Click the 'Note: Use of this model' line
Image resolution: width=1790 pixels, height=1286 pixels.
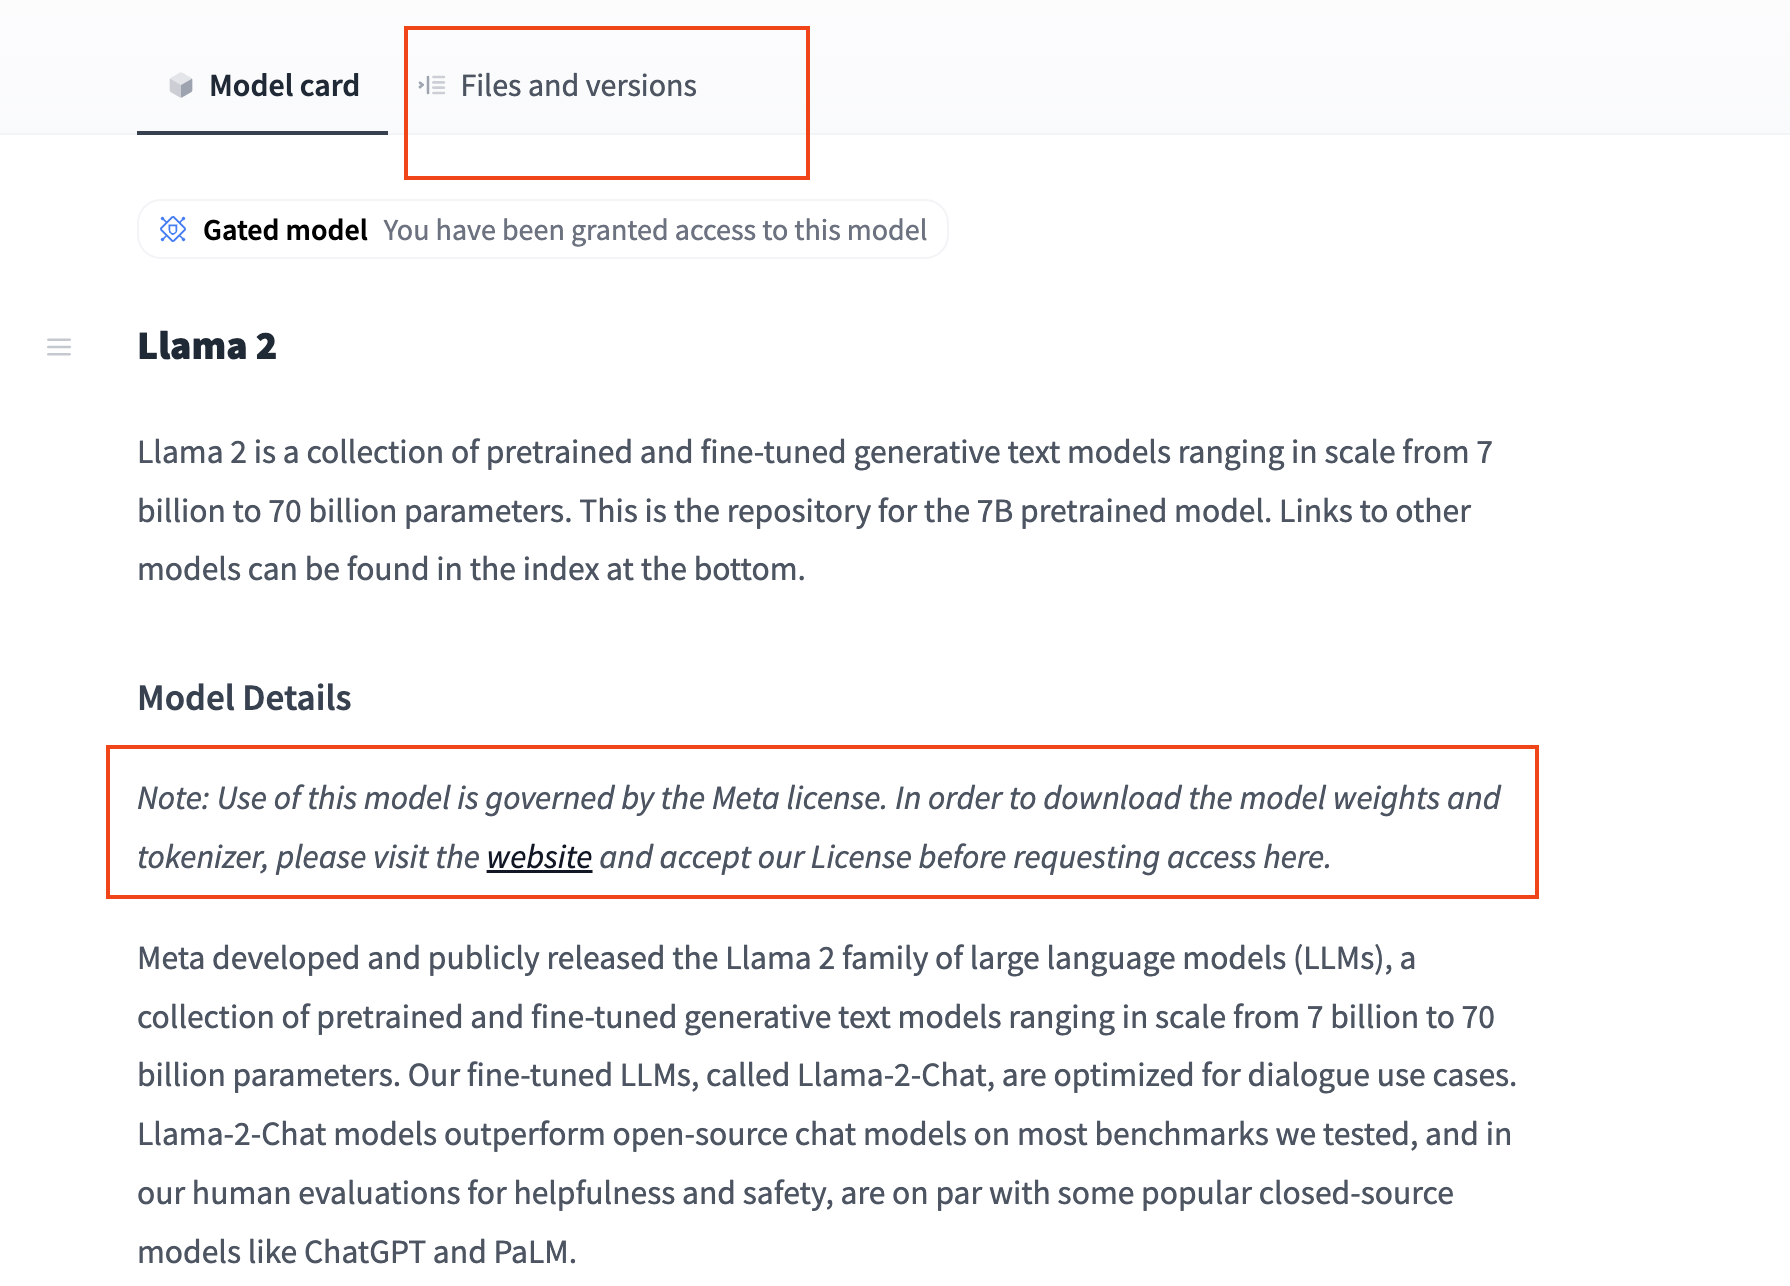click(x=818, y=799)
